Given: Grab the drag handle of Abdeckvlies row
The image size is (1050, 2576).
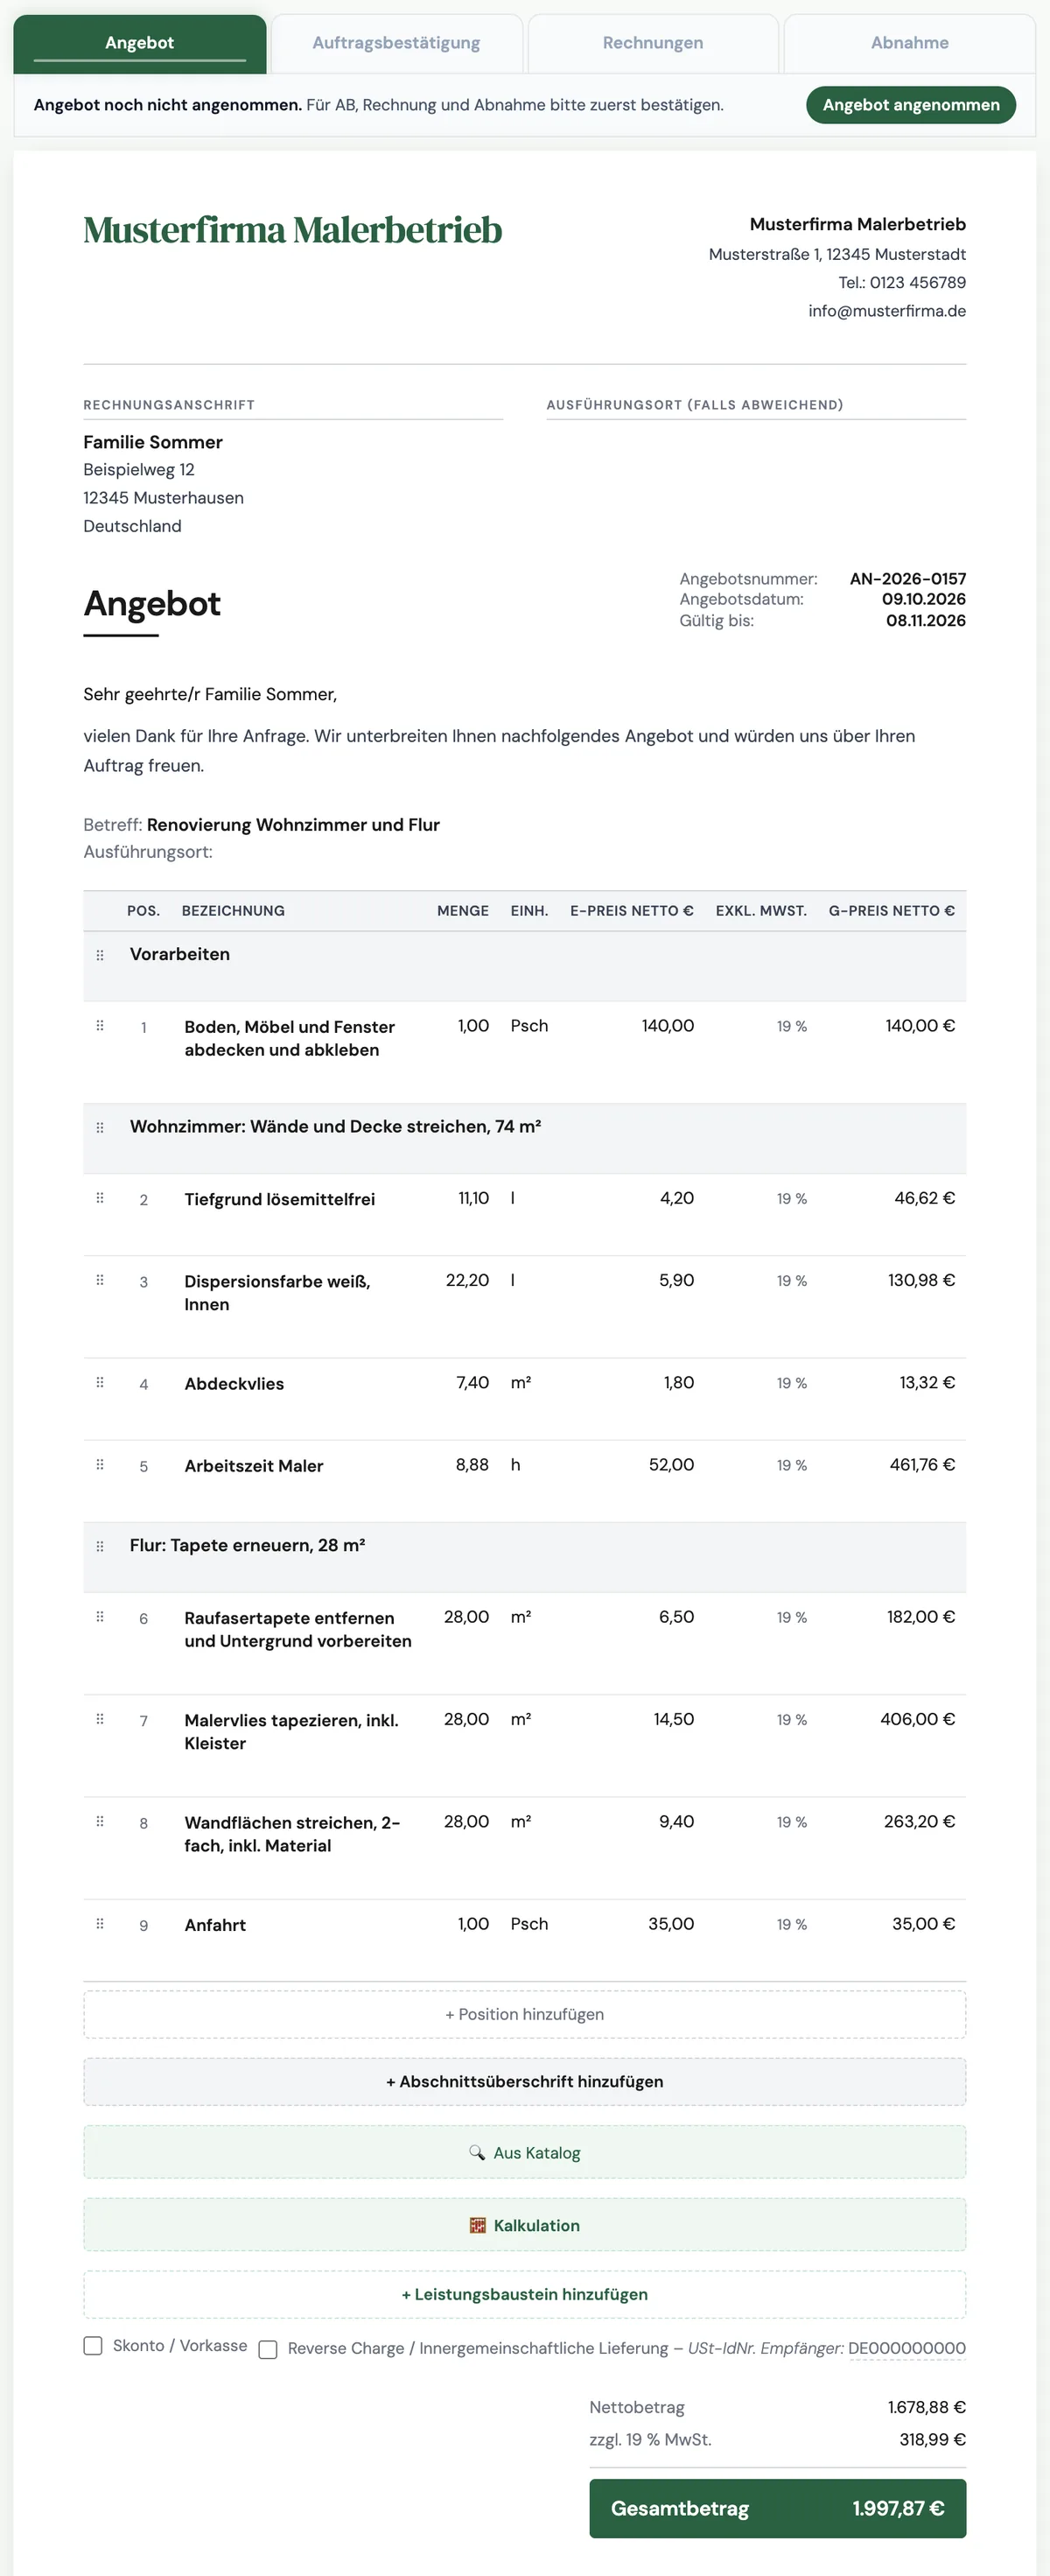Looking at the screenshot, I should 100,1382.
